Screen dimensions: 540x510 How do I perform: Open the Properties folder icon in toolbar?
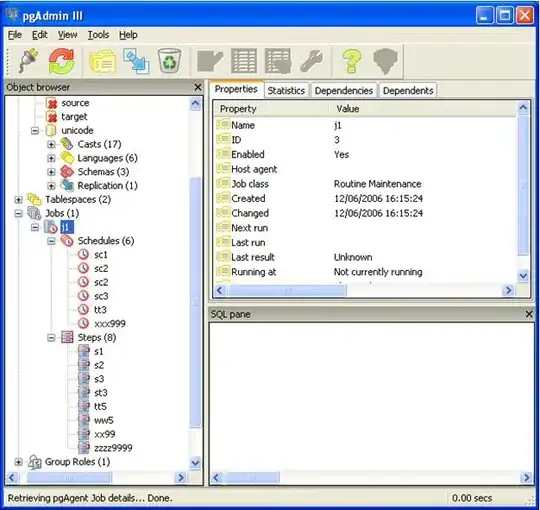pos(102,62)
